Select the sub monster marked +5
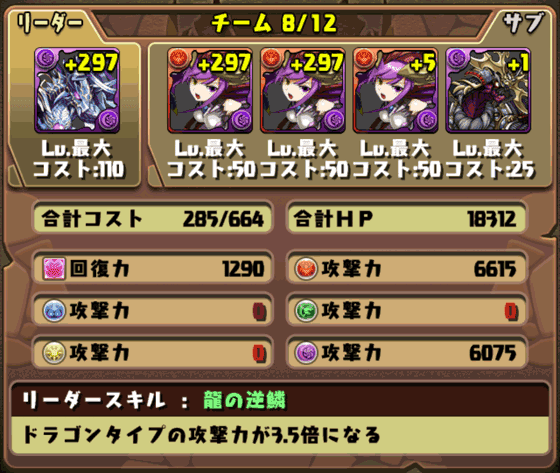 point(395,90)
